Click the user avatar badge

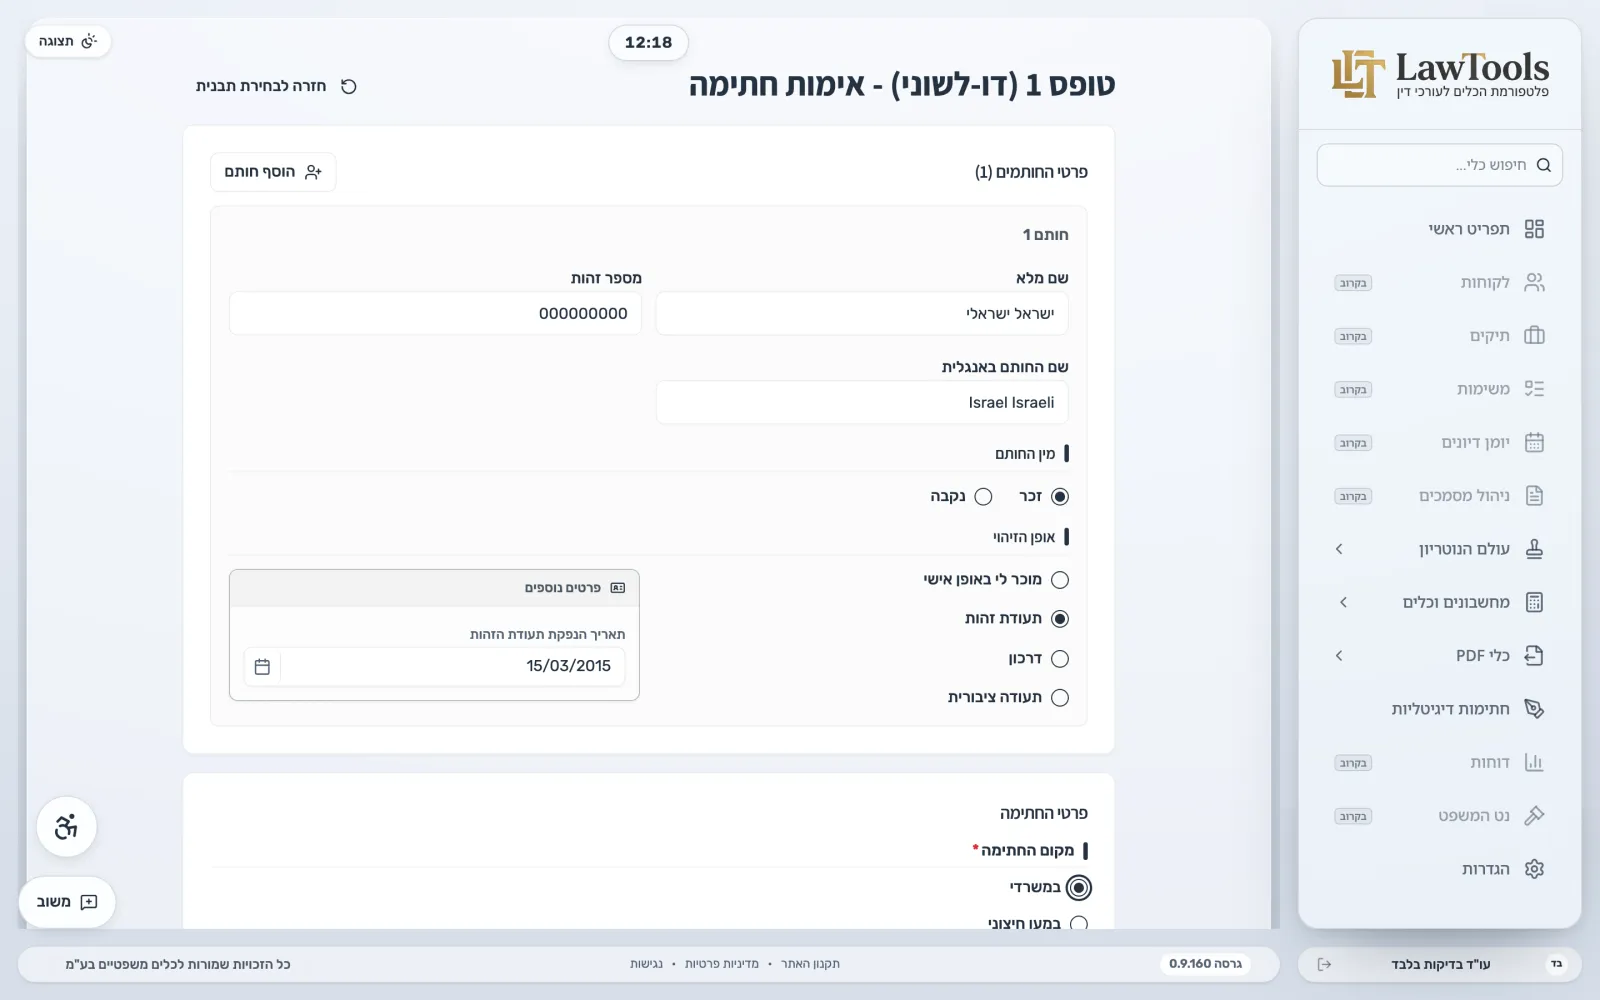(1556, 964)
